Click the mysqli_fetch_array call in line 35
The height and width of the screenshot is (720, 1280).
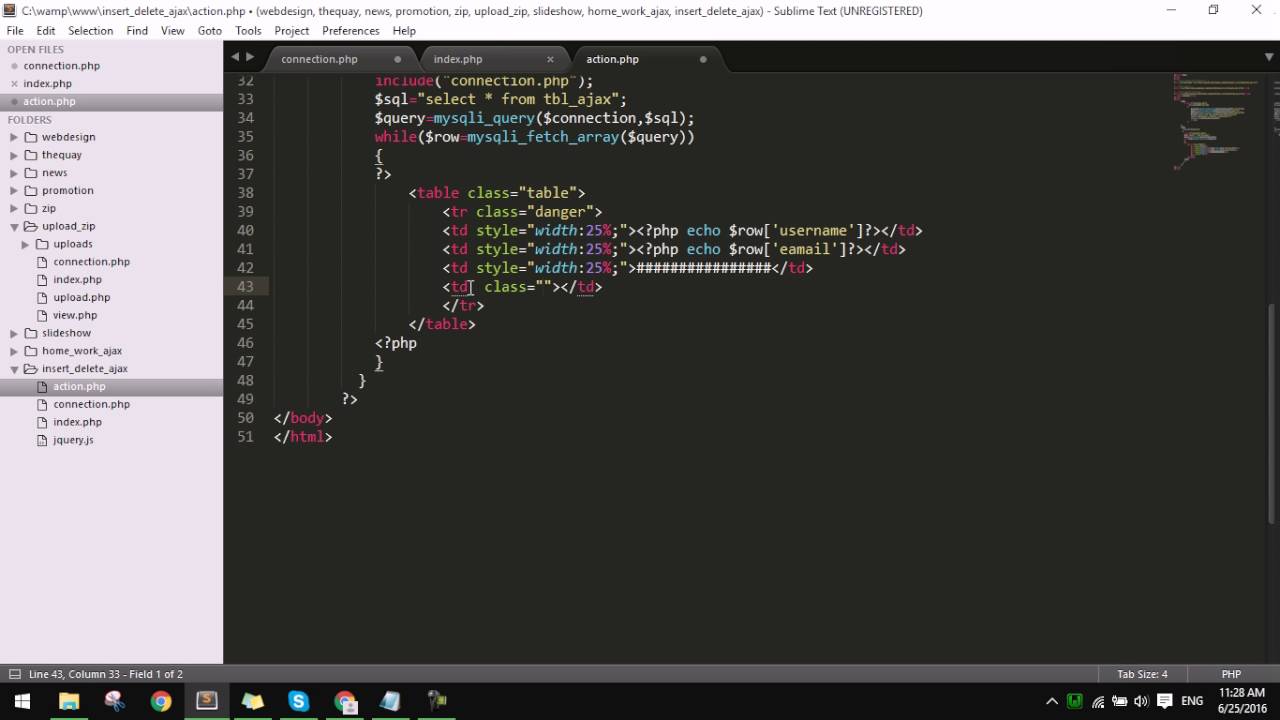tap(541, 137)
